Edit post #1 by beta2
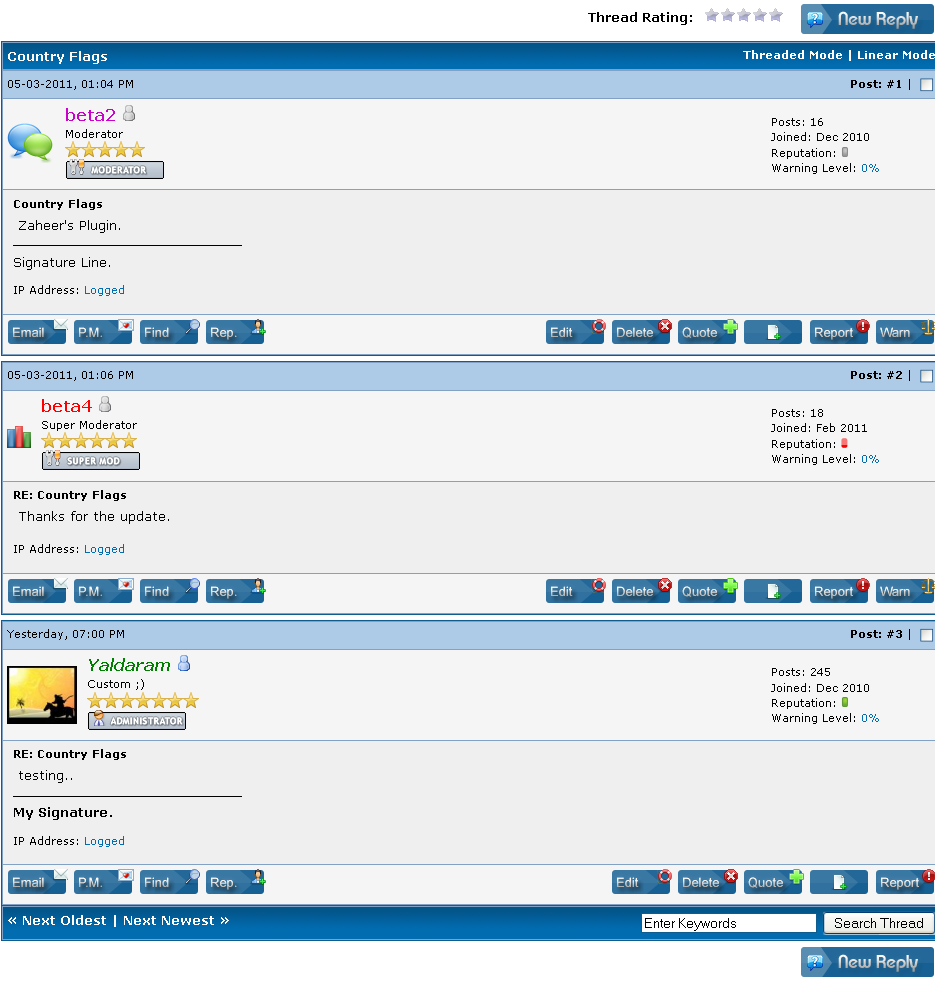 [575, 332]
